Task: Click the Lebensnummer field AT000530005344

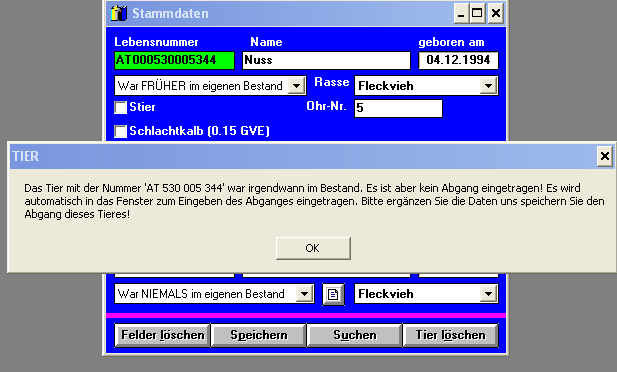Action: click(x=174, y=60)
